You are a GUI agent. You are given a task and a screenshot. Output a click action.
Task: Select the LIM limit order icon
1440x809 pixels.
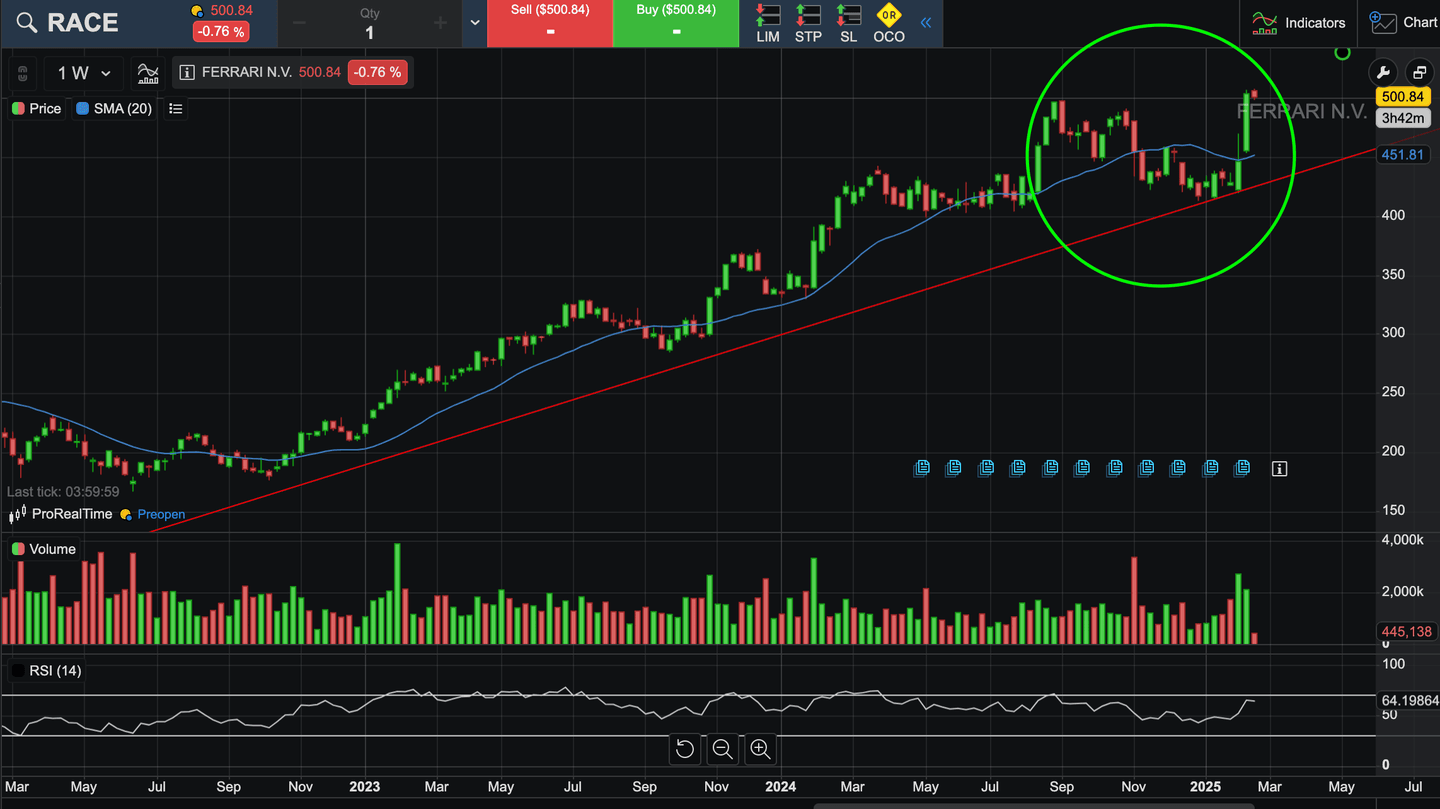(767, 23)
